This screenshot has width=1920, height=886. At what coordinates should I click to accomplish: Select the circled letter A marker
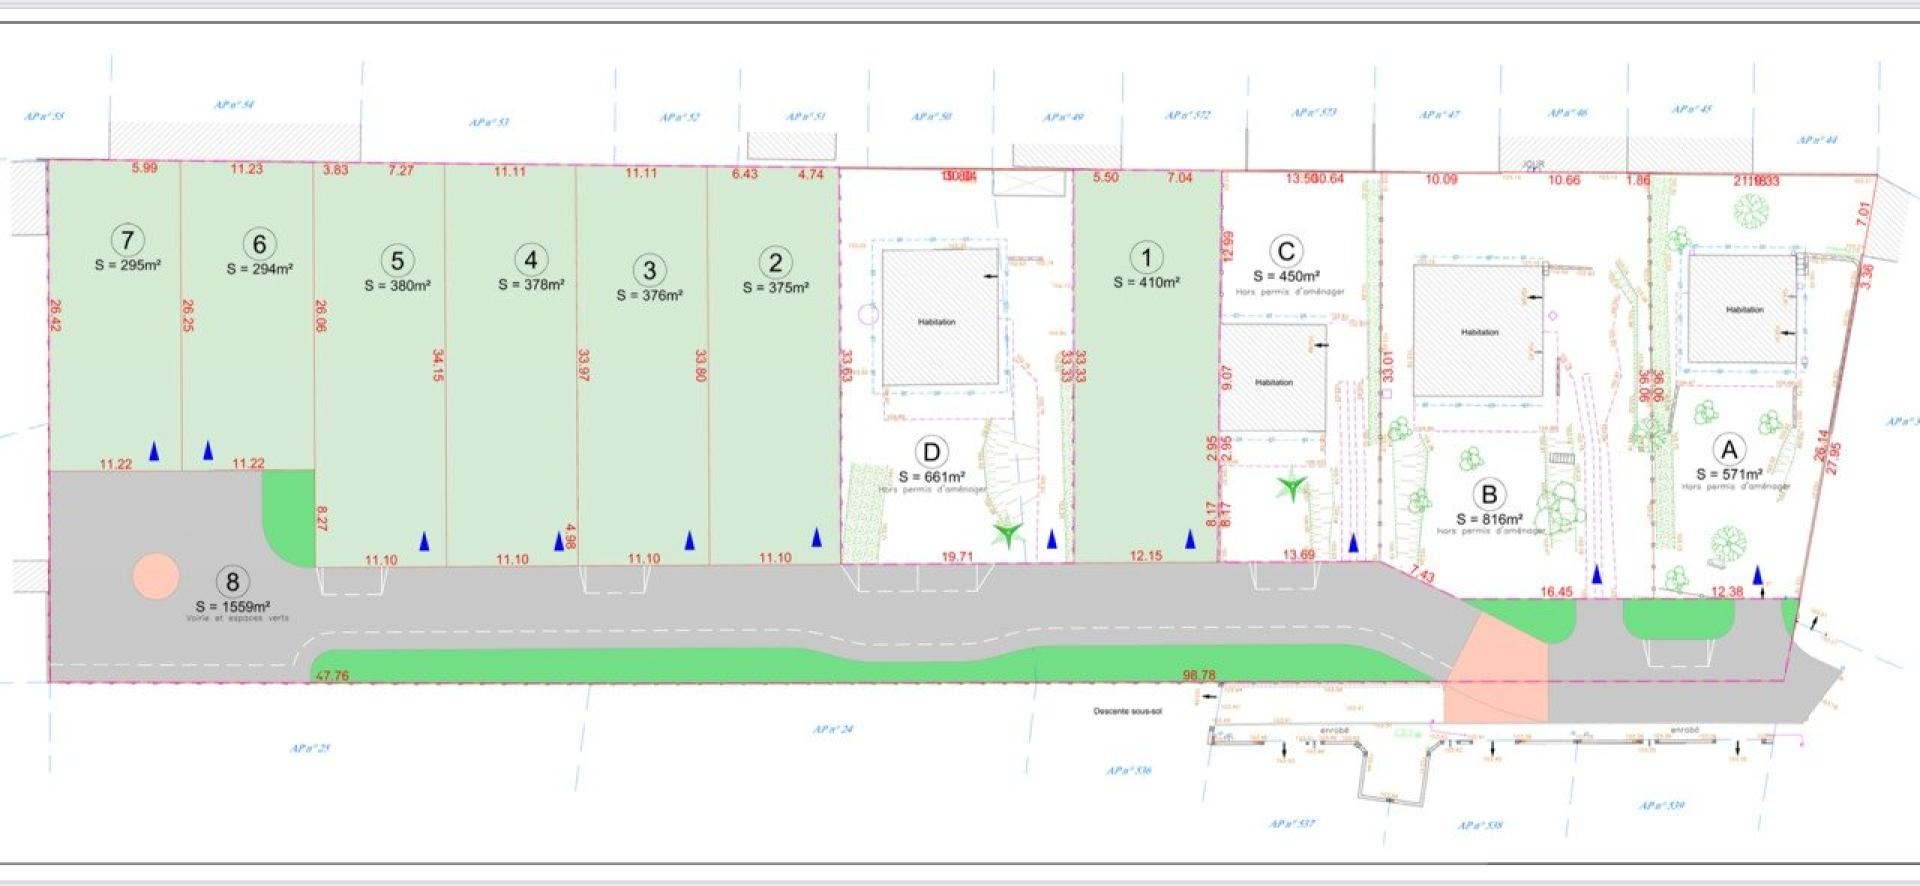pyautogui.click(x=1728, y=450)
